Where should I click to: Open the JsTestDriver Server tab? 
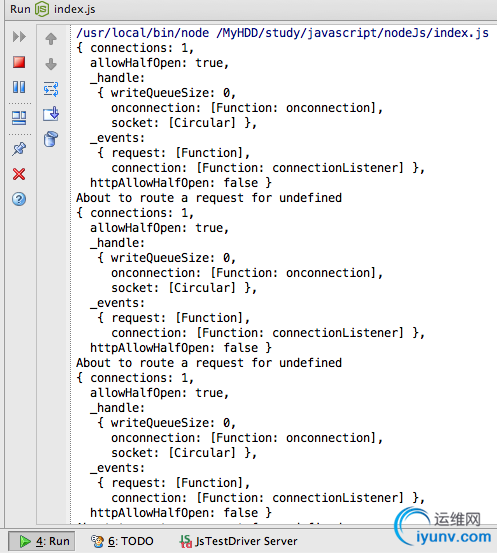point(239,541)
